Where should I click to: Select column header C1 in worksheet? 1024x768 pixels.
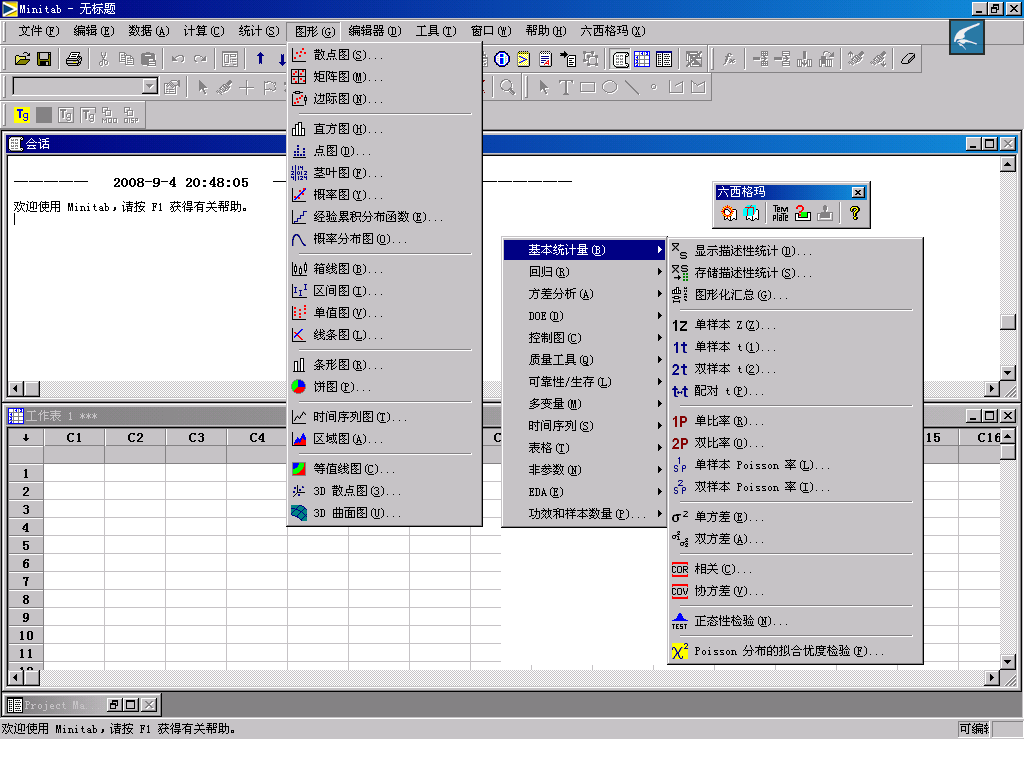pyautogui.click(x=74, y=438)
